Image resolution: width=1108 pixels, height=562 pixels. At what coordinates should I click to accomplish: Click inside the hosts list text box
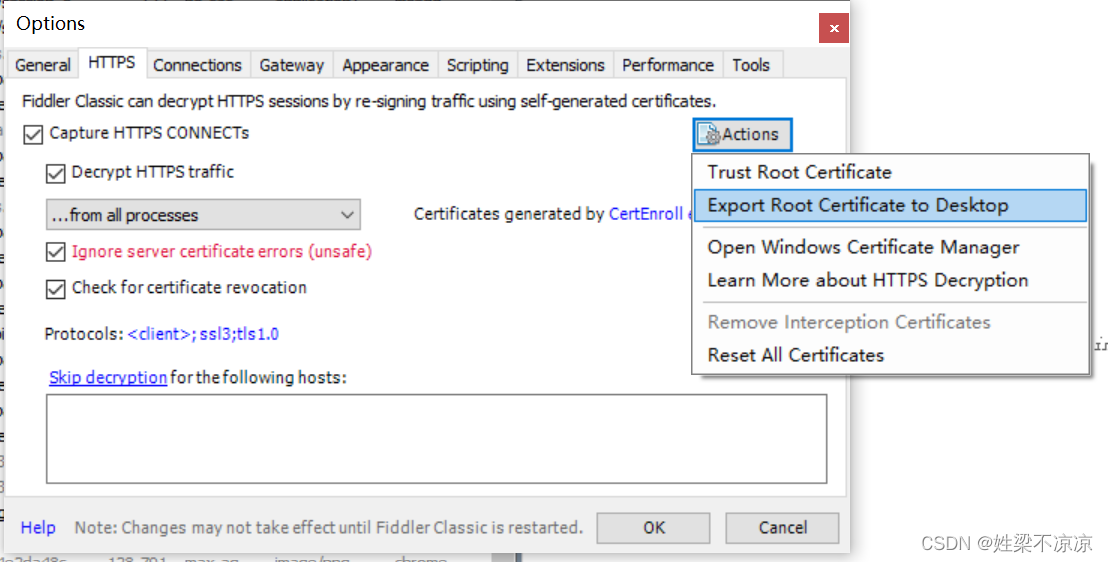tap(437, 439)
